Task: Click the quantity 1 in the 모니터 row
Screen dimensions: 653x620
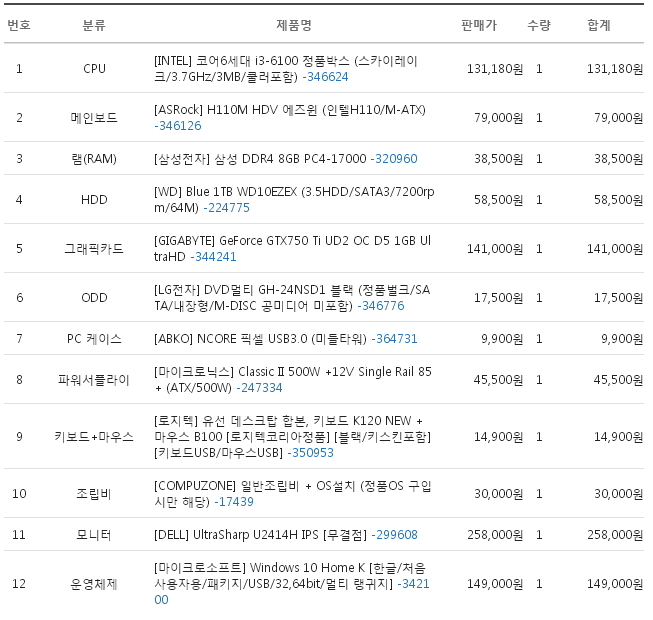Action: [x=539, y=535]
